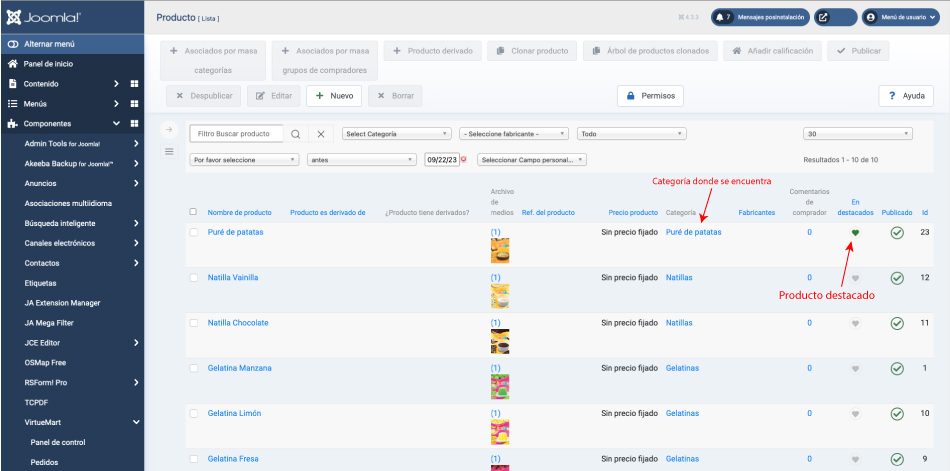
Task: Open Contenido dashboard grid icon
Action: [135, 84]
